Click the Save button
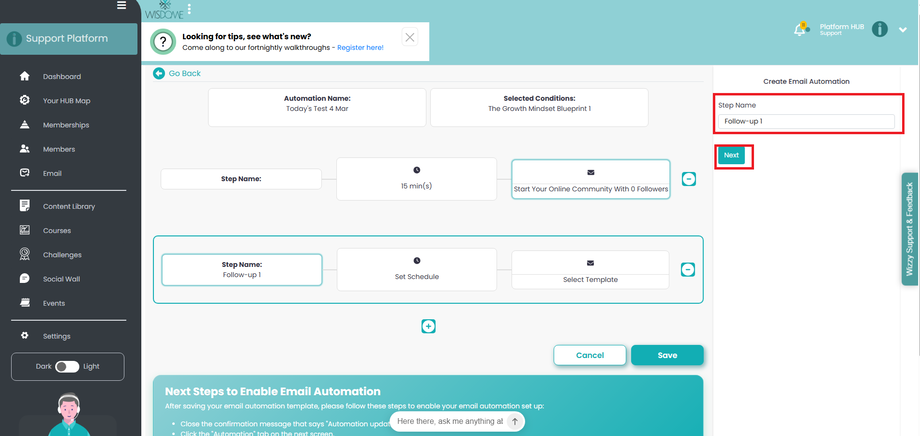 (x=667, y=355)
